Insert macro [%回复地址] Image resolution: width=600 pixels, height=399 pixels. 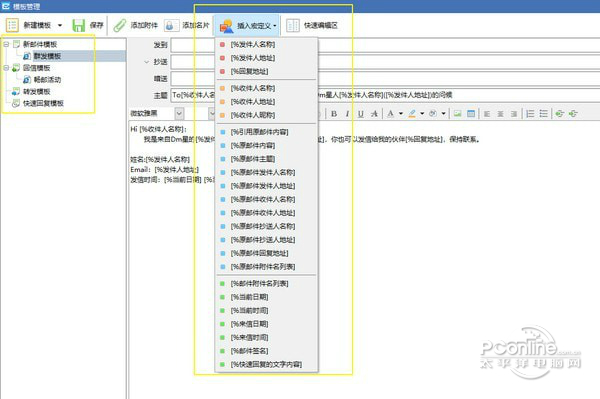pyautogui.click(x=266, y=71)
